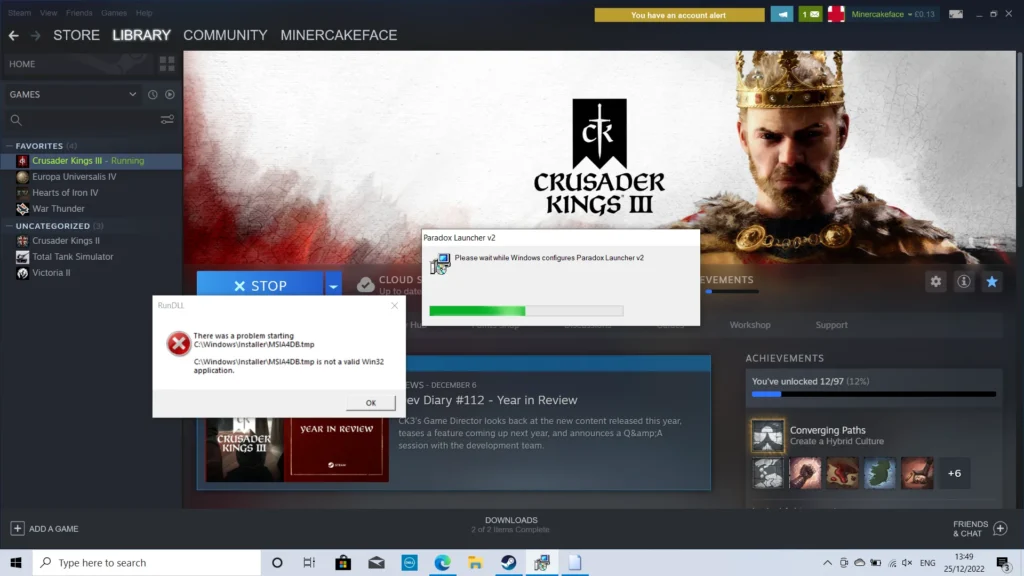1024x576 pixels.
Task: Click the Windows taskbar search box
Action: pos(147,562)
